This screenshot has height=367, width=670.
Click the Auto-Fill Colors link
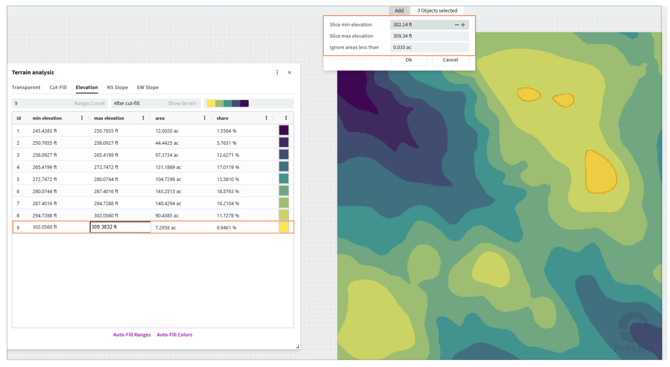click(175, 335)
